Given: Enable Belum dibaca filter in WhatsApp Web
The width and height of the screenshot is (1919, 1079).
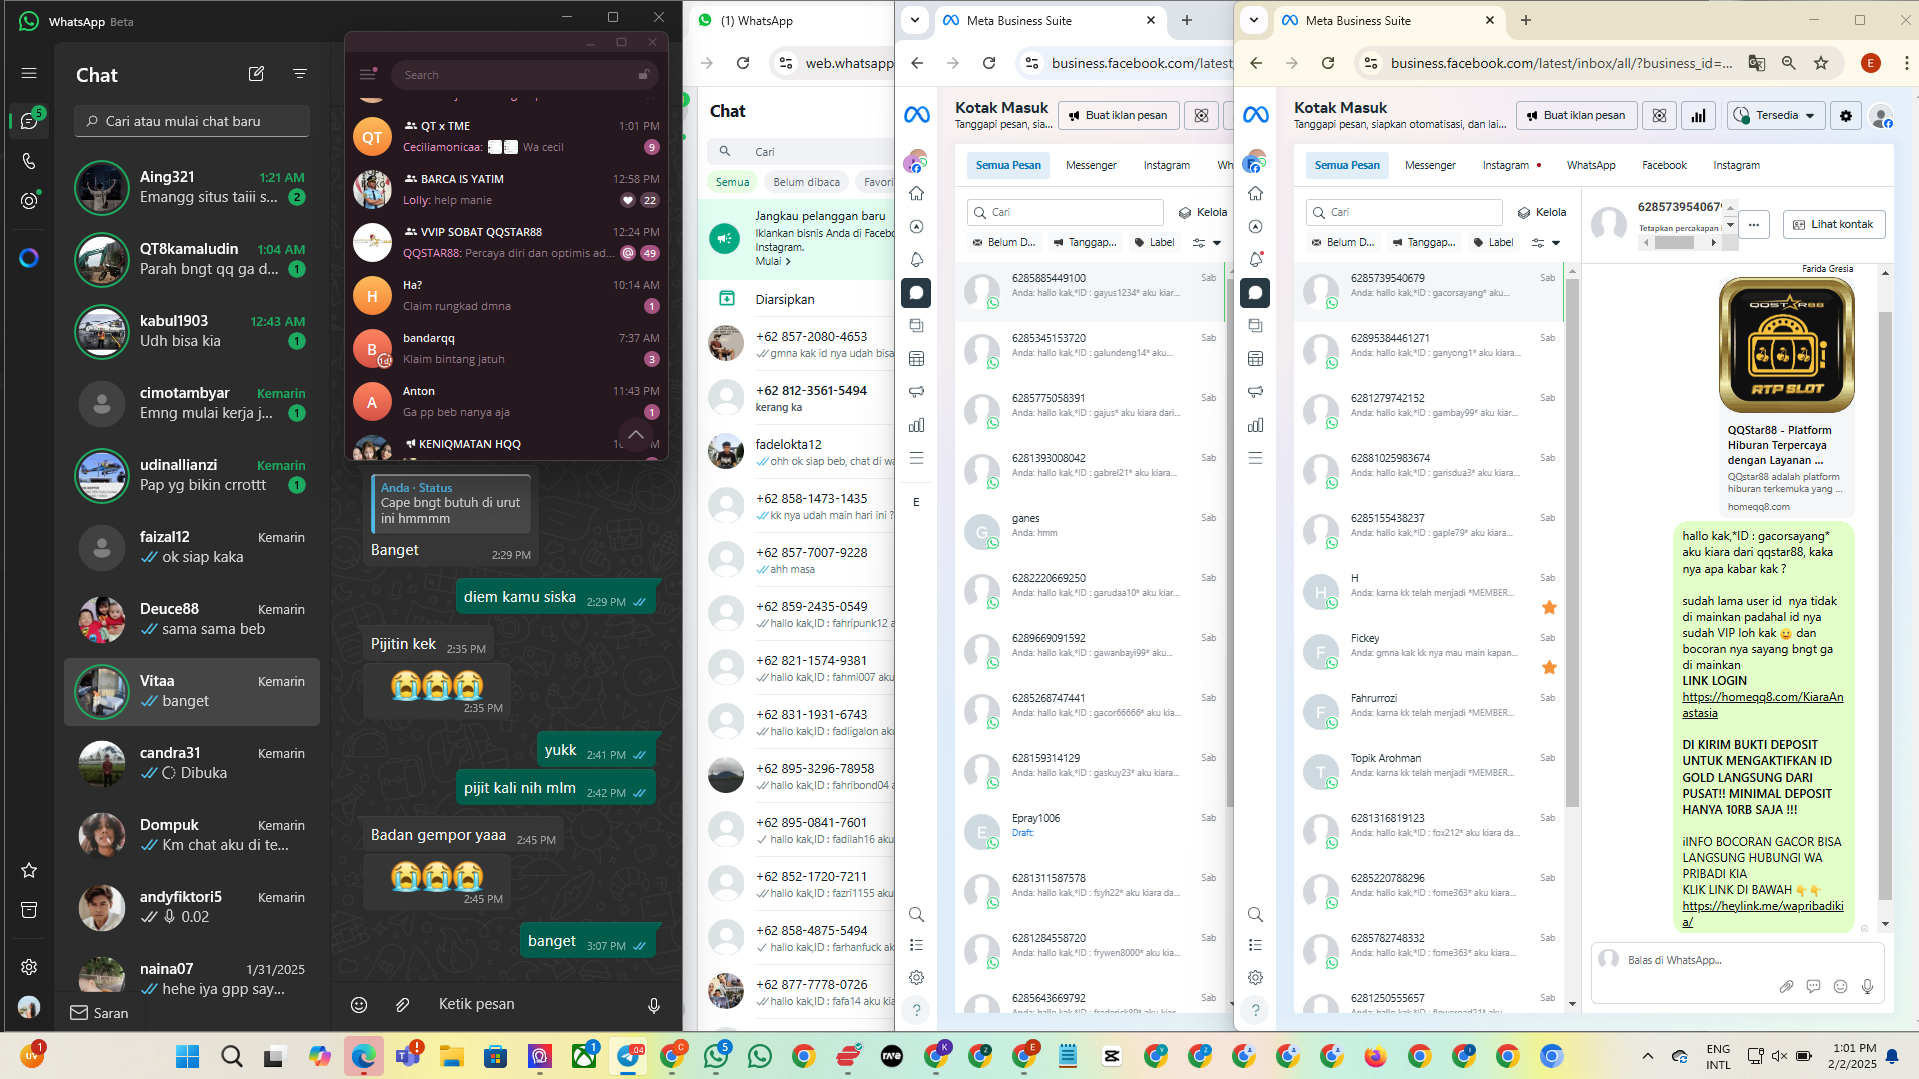Looking at the screenshot, I should 806,182.
